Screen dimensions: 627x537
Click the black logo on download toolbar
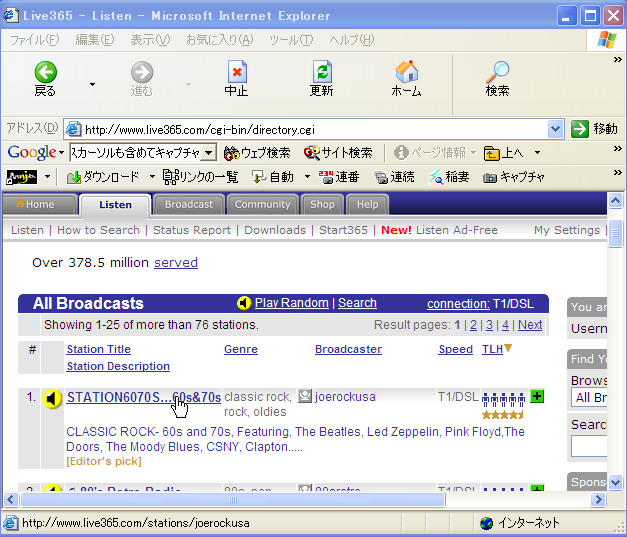pos(22,177)
